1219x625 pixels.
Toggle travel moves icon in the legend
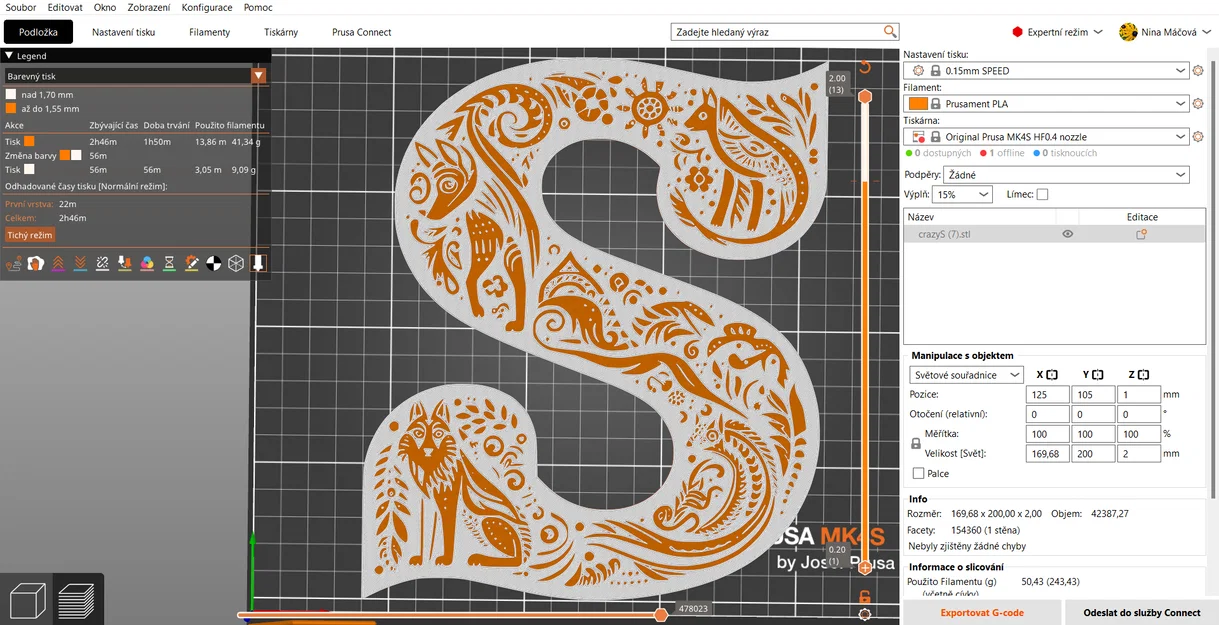point(14,263)
